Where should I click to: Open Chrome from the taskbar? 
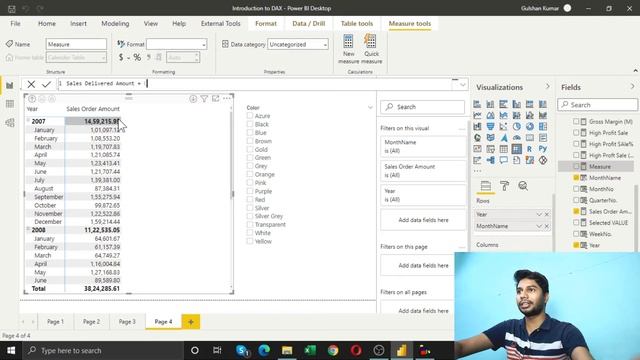click(x=333, y=351)
